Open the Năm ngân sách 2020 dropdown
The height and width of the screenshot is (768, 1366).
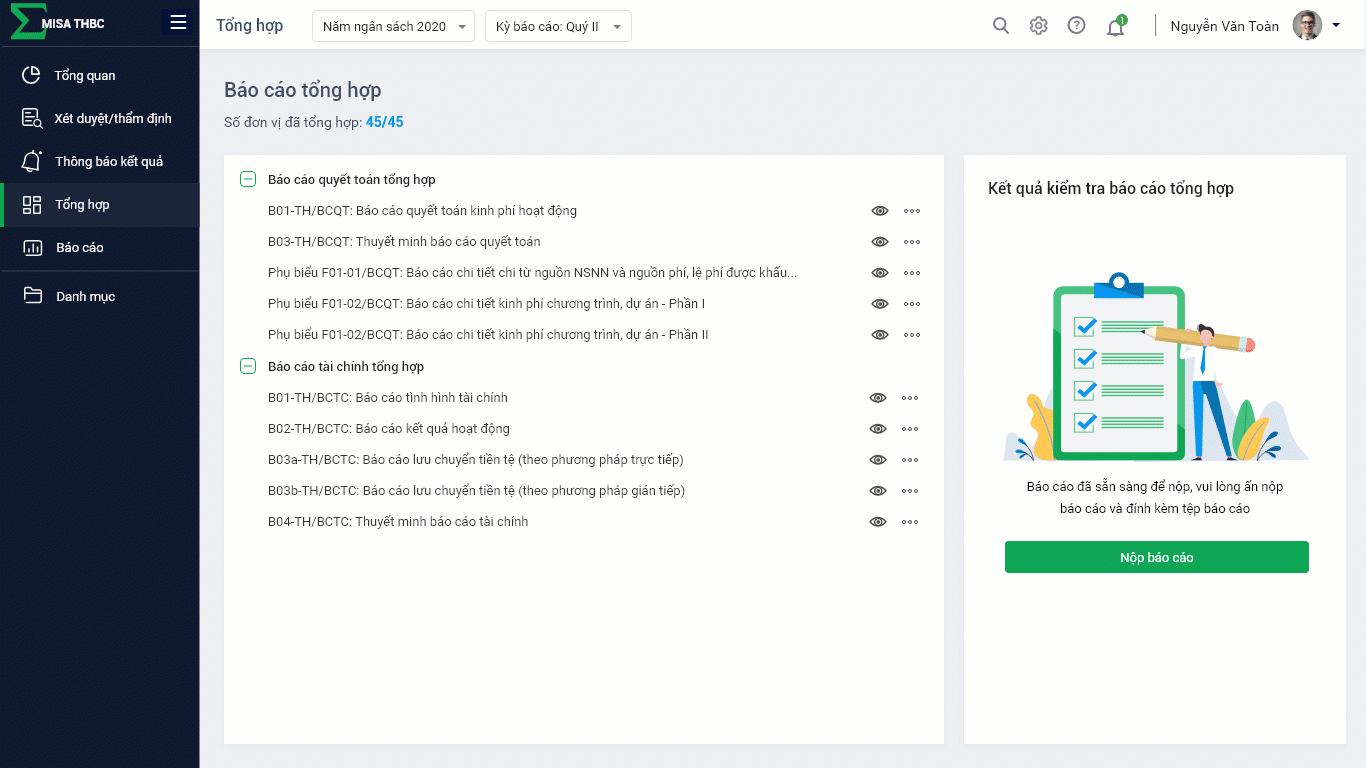pos(394,26)
